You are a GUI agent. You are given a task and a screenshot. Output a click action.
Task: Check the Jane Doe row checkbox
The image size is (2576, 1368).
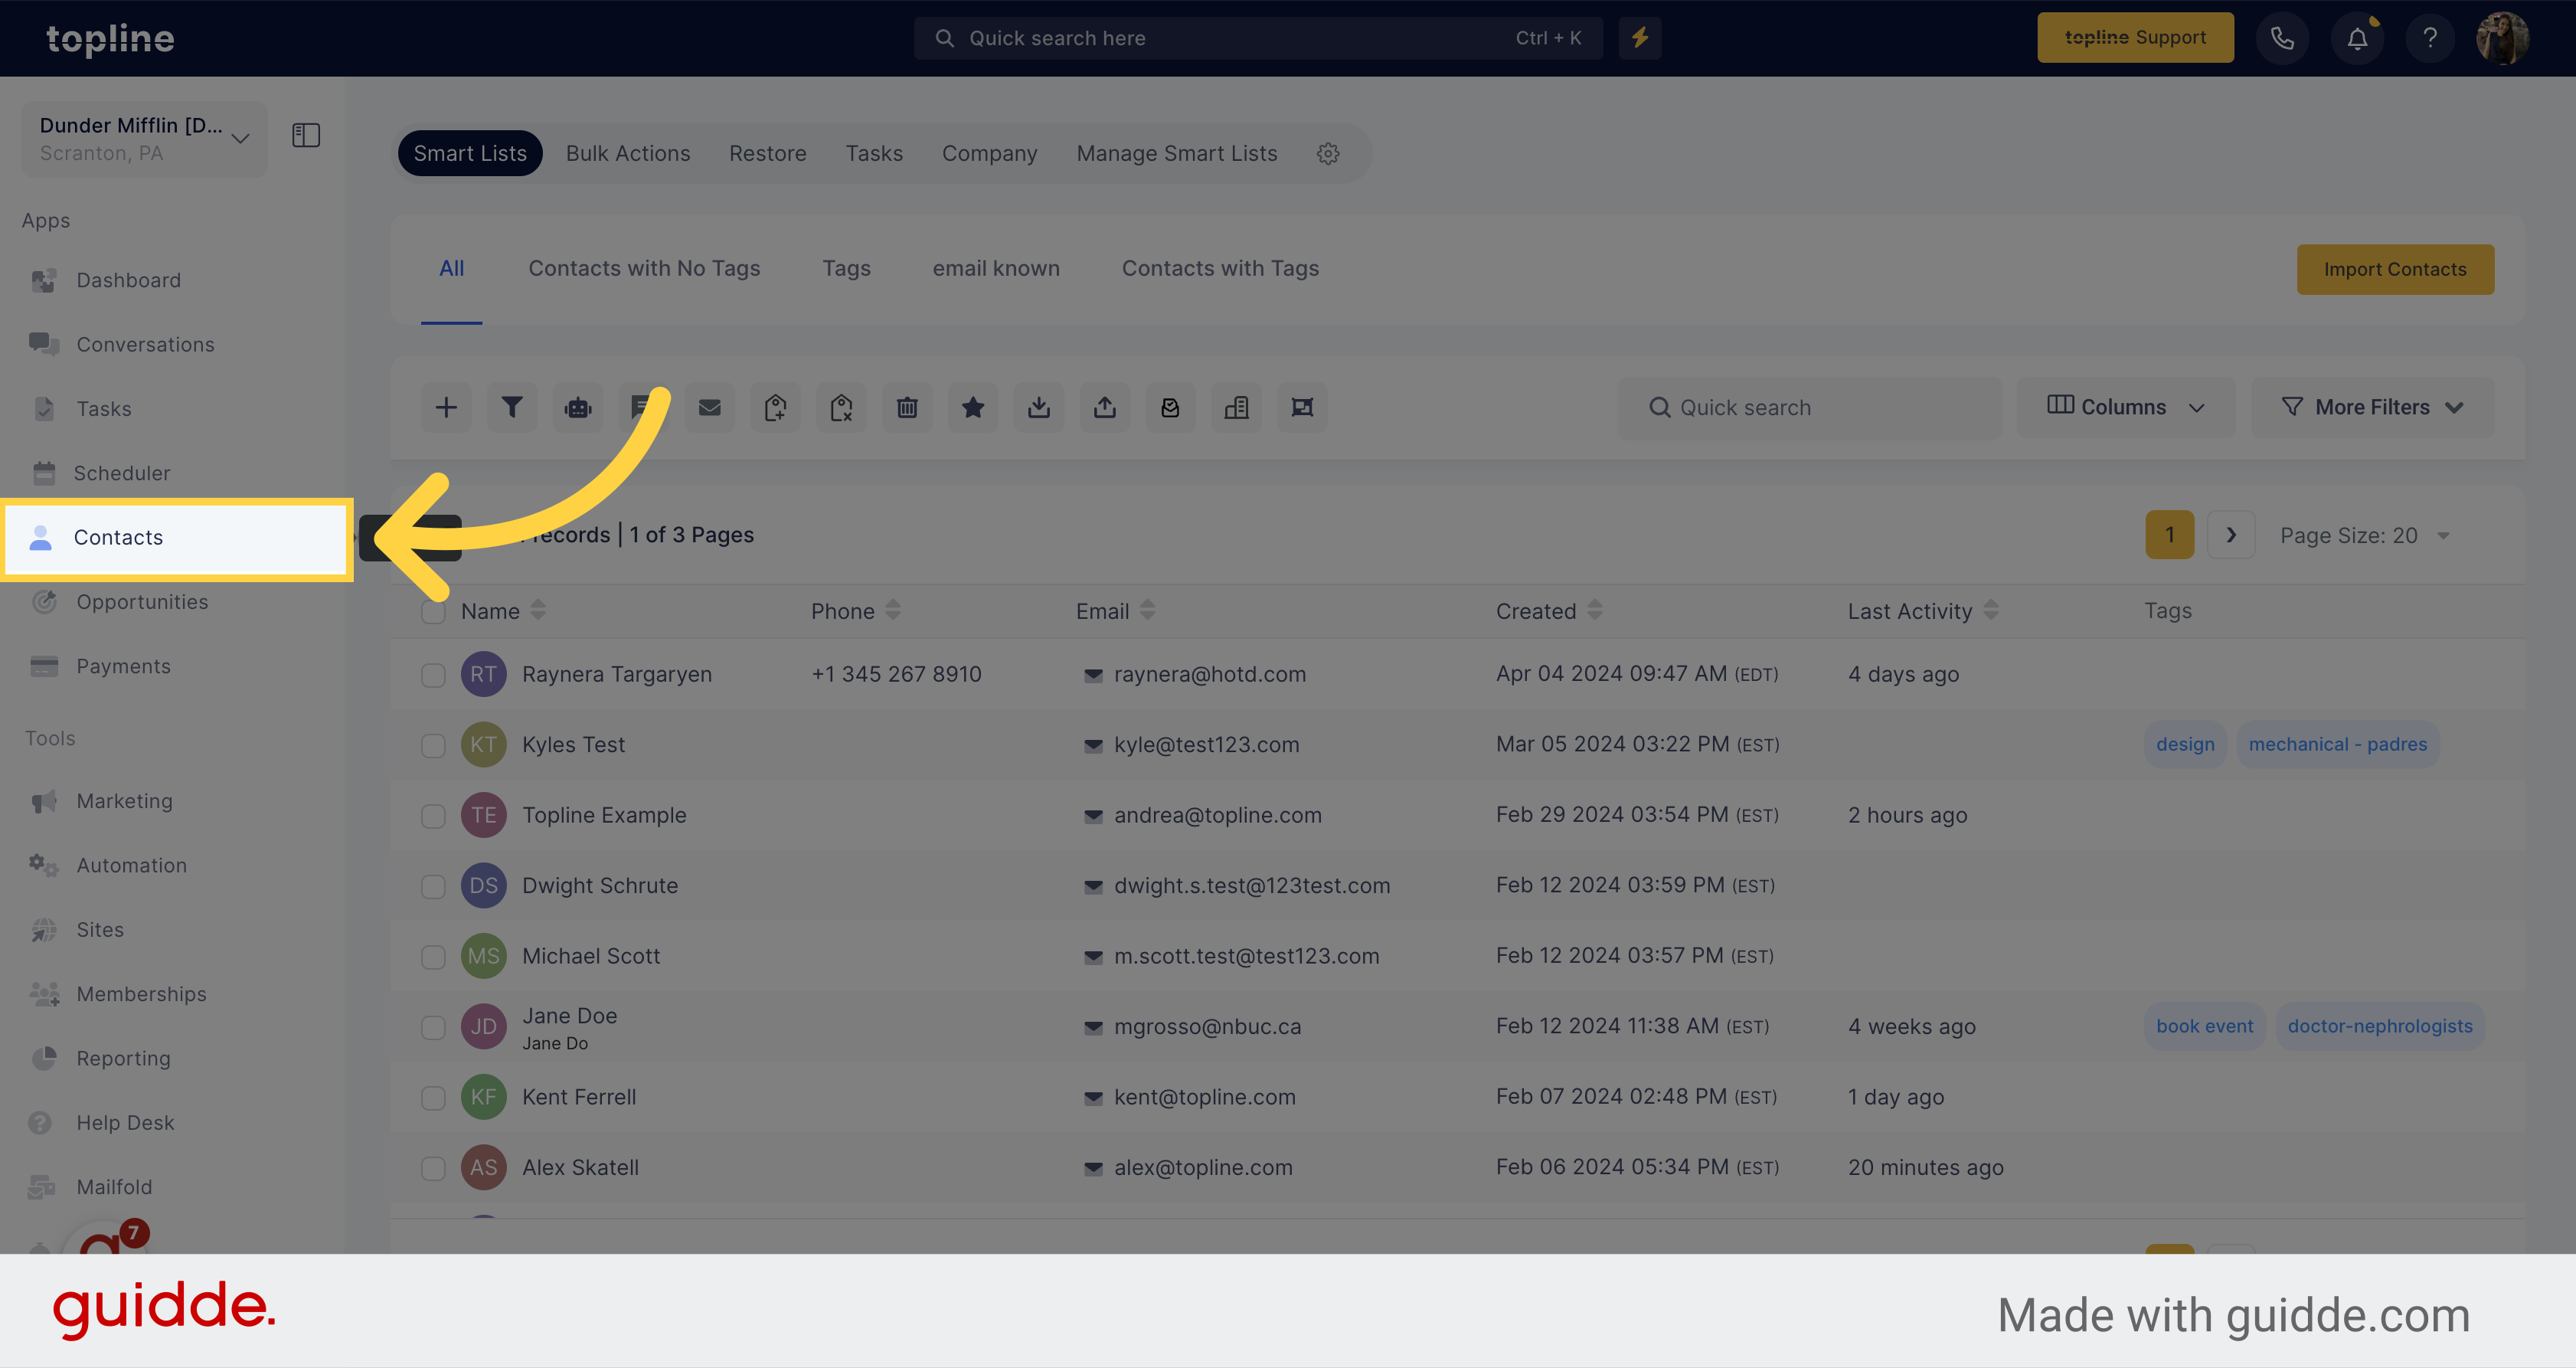[x=433, y=1027]
